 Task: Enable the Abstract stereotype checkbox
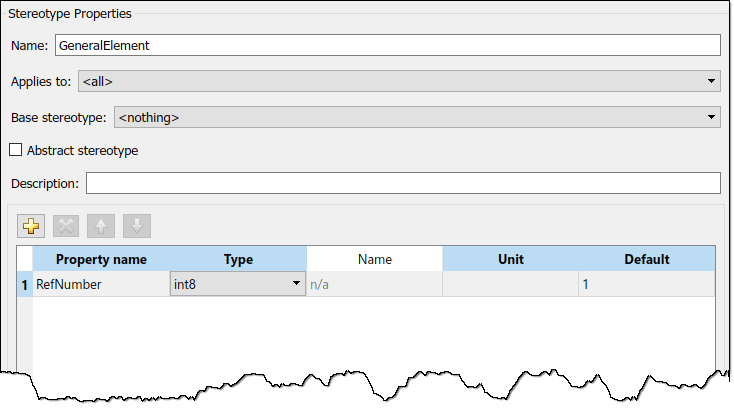click(15, 150)
